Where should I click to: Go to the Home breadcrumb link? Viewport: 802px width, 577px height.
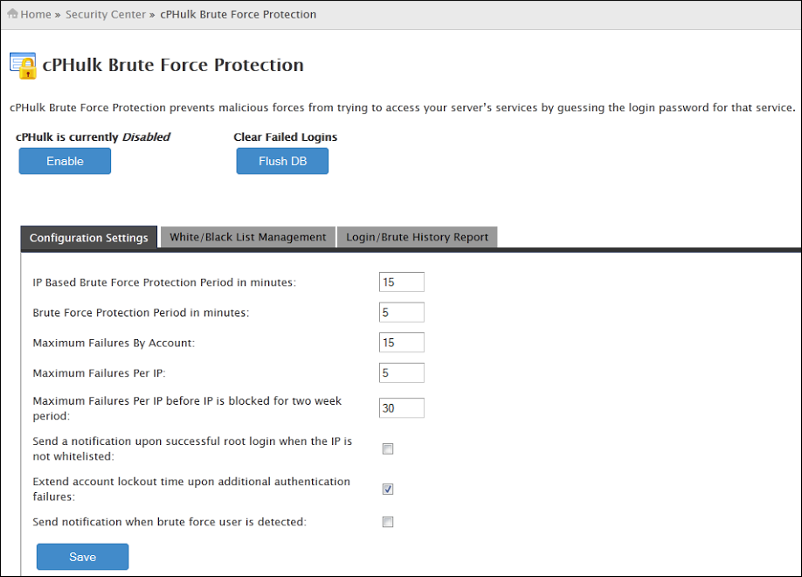(35, 15)
